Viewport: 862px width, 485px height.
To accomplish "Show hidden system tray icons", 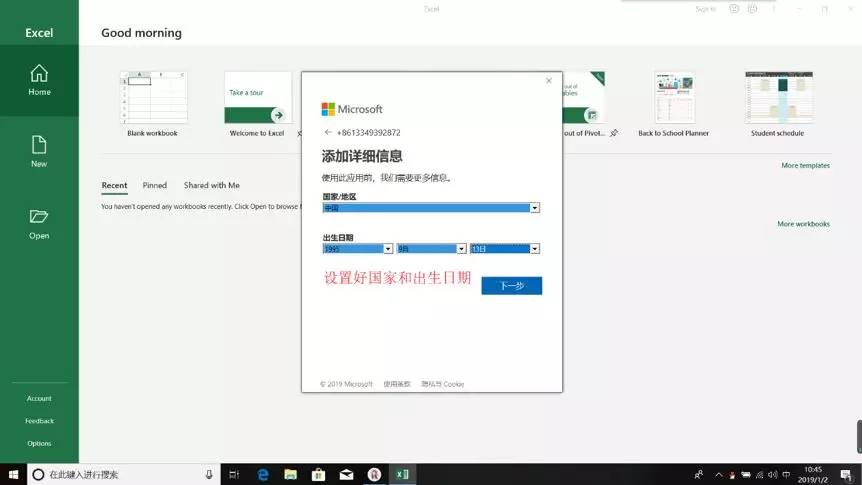I will click(719, 474).
